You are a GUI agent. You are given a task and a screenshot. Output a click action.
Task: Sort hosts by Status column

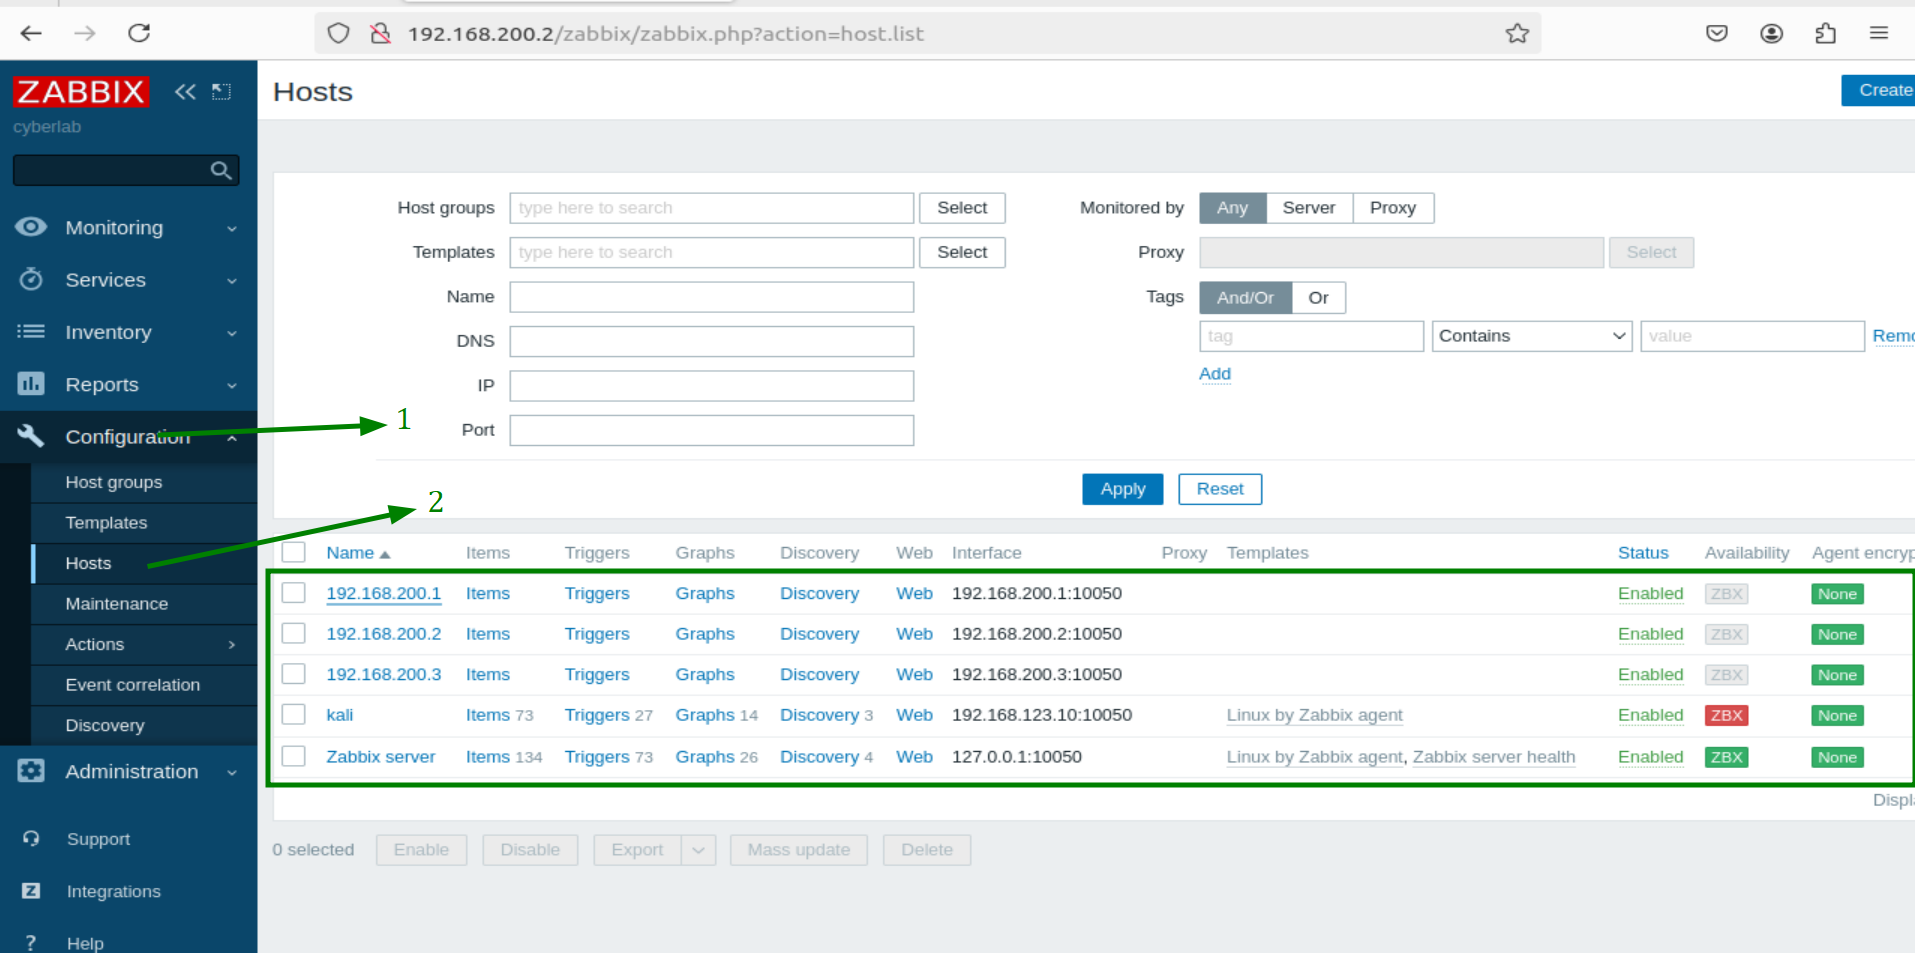[x=1643, y=553]
